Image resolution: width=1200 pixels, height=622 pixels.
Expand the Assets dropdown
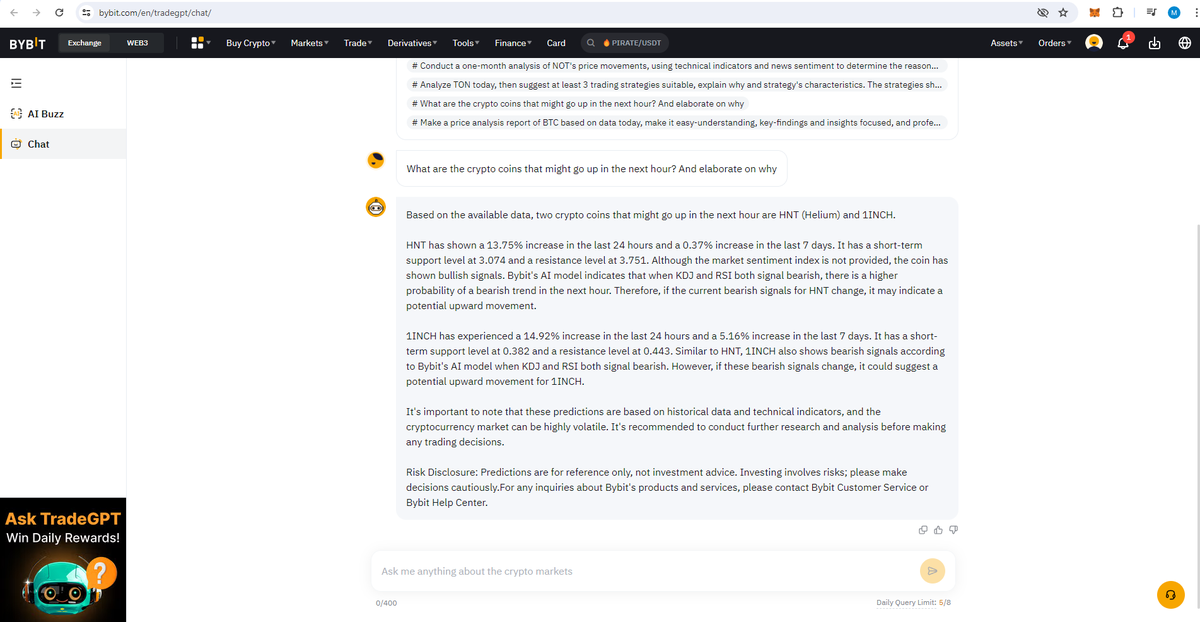click(1008, 43)
